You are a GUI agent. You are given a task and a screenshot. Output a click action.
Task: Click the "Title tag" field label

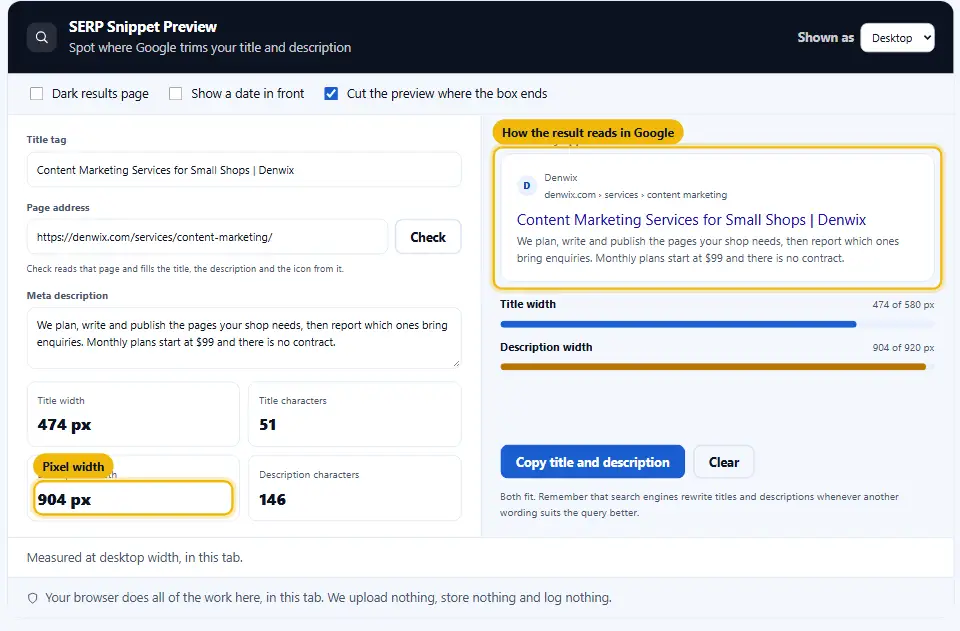(x=47, y=140)
